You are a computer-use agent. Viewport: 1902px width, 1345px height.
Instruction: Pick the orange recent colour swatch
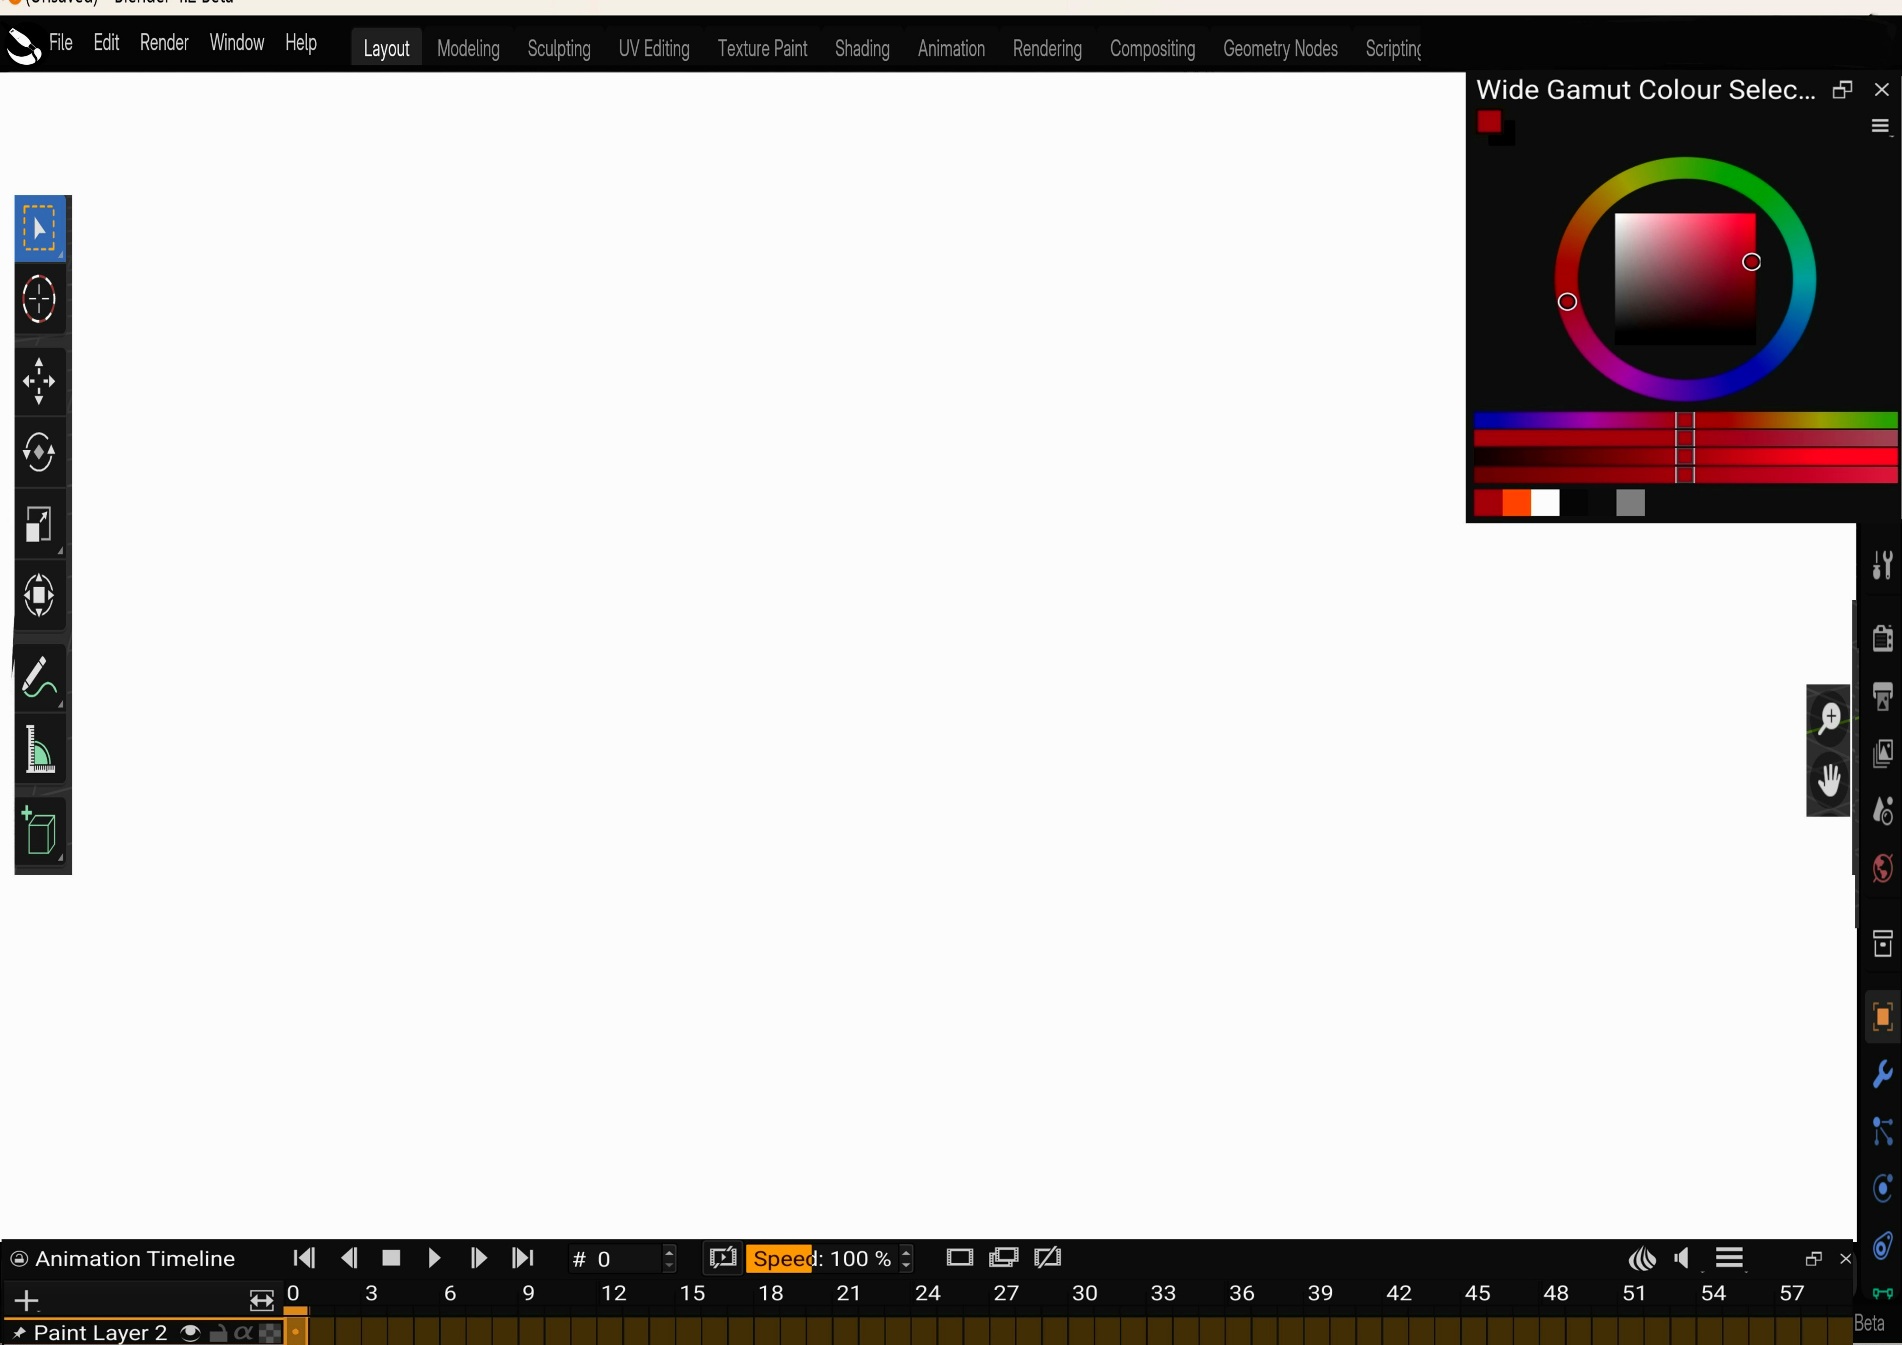click(1516, 503)
